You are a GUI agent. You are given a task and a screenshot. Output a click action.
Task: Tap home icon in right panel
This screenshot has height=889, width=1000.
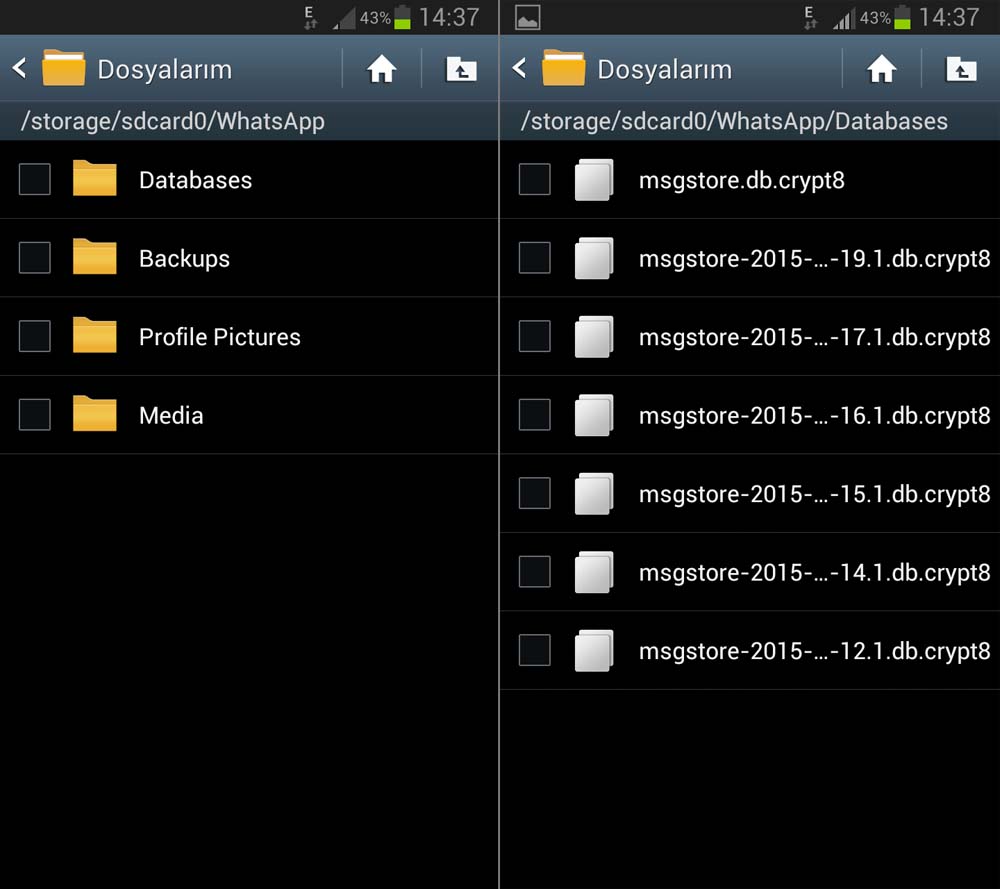pyautogui.click(x=881, y=69)
